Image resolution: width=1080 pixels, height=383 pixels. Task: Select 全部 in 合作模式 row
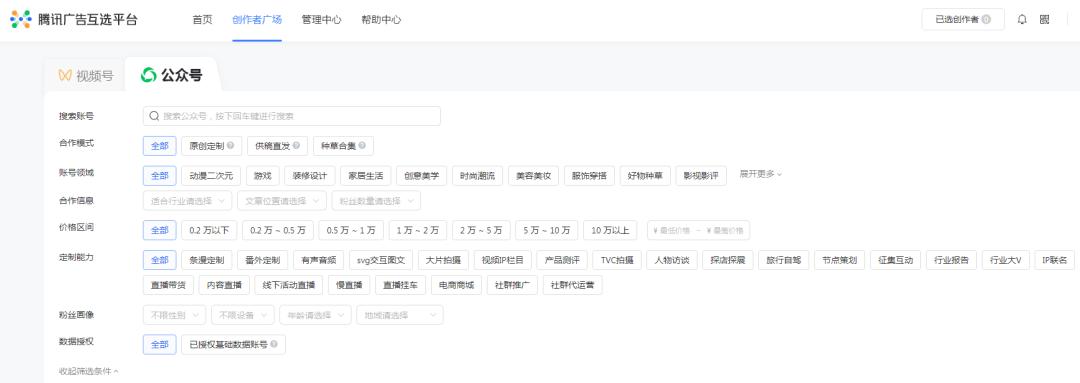point(160,146)
